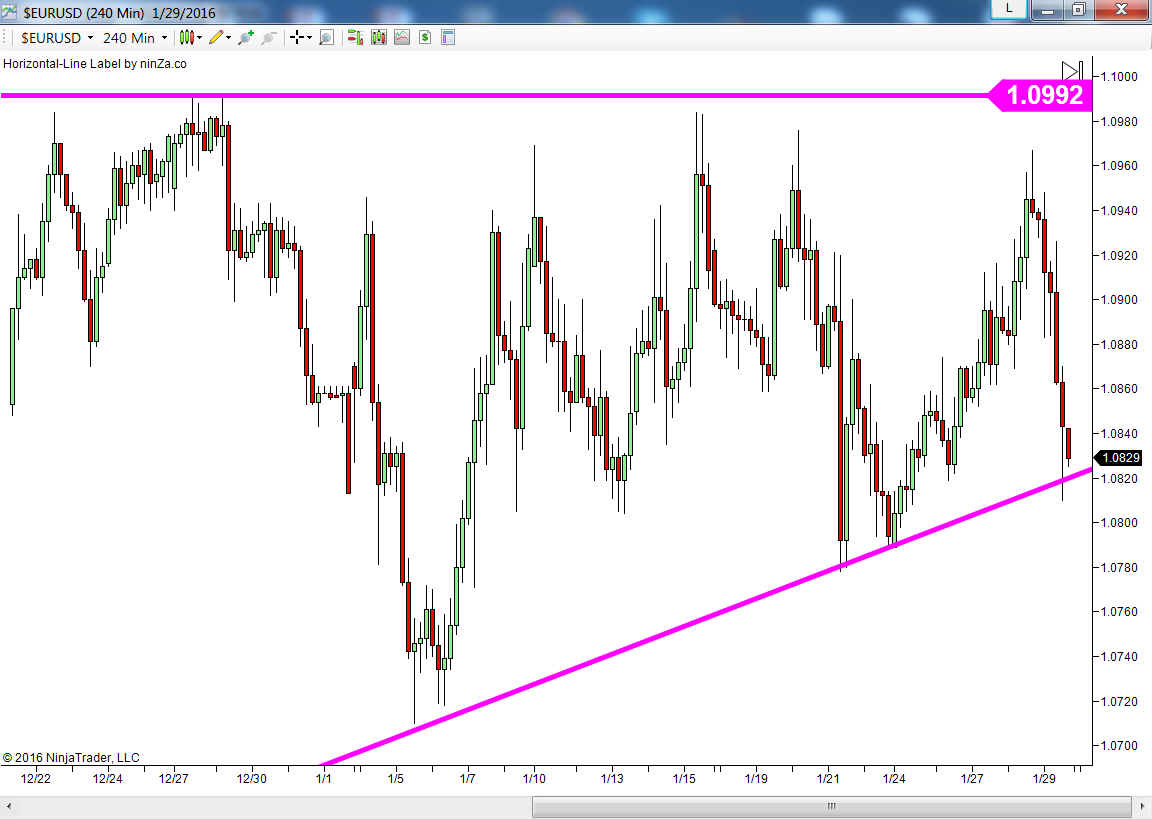Select the magenta 1.0992 price label
The image size is (1152, 819).
(1040, 95)
